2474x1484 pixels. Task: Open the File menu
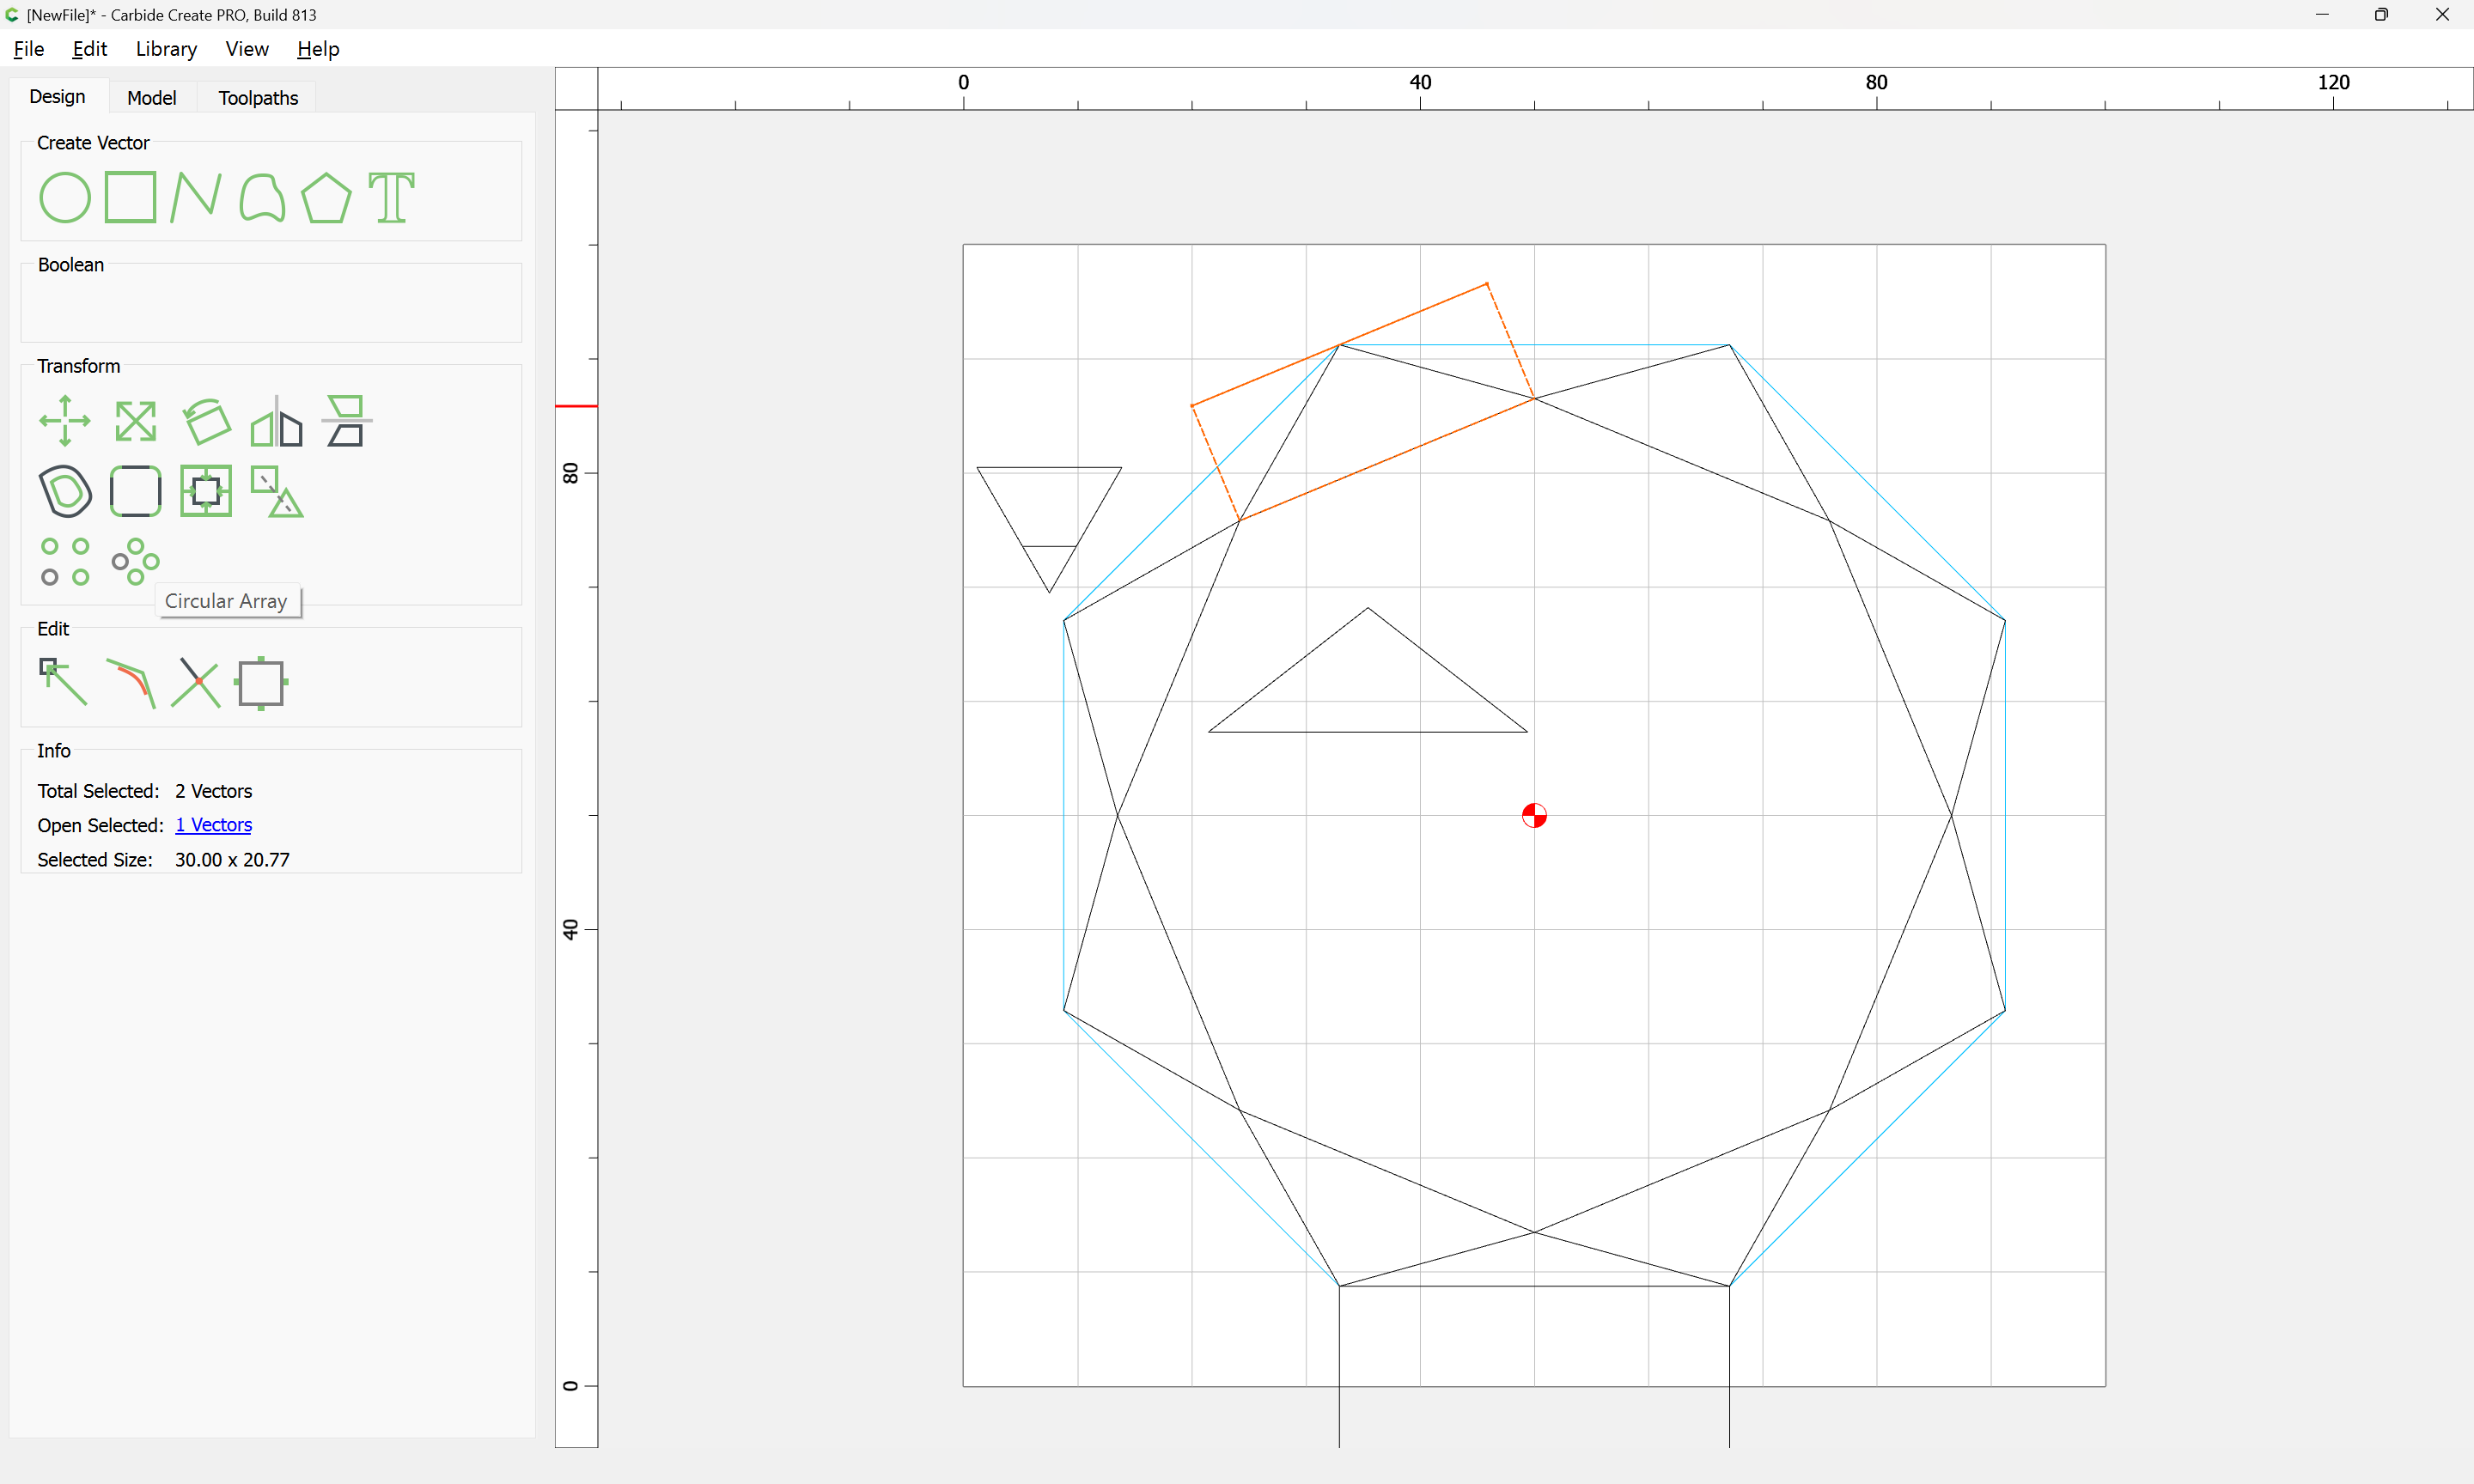tap(28, 49)
